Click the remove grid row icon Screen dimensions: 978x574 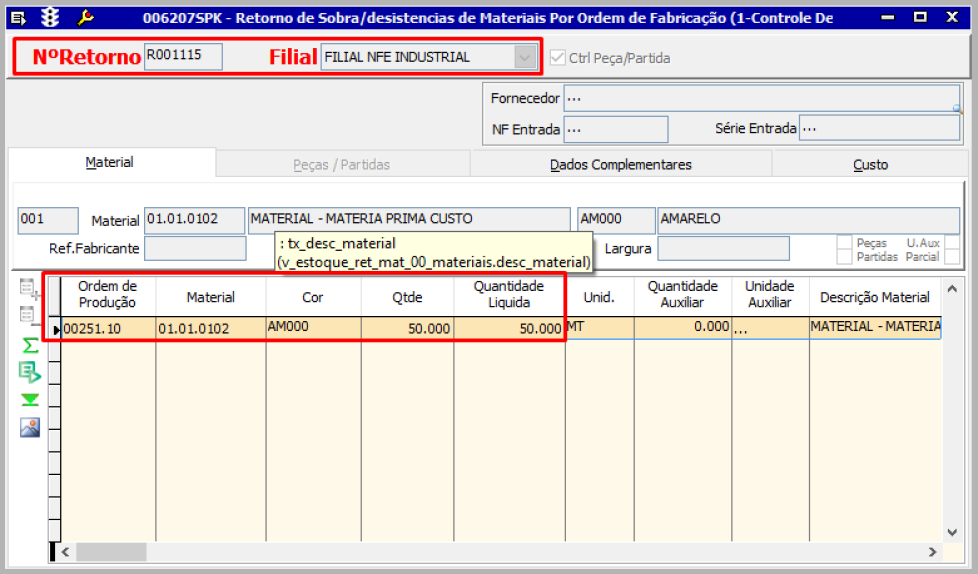(29, 315)
